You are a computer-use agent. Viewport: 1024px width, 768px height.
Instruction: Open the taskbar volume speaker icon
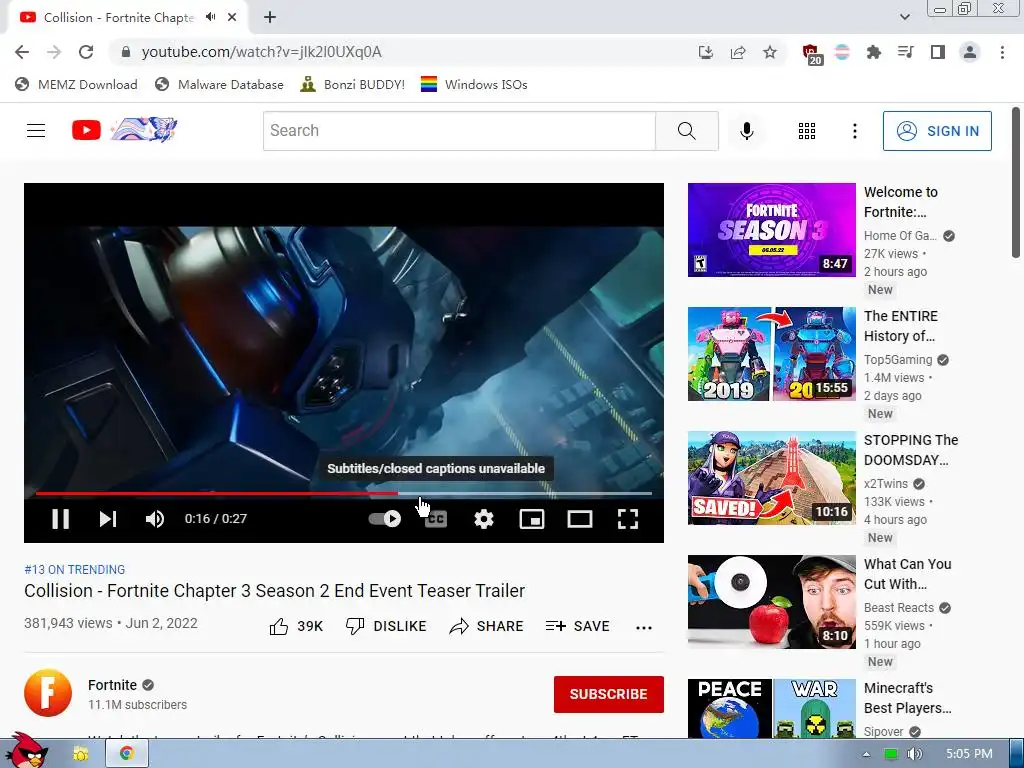915,754
